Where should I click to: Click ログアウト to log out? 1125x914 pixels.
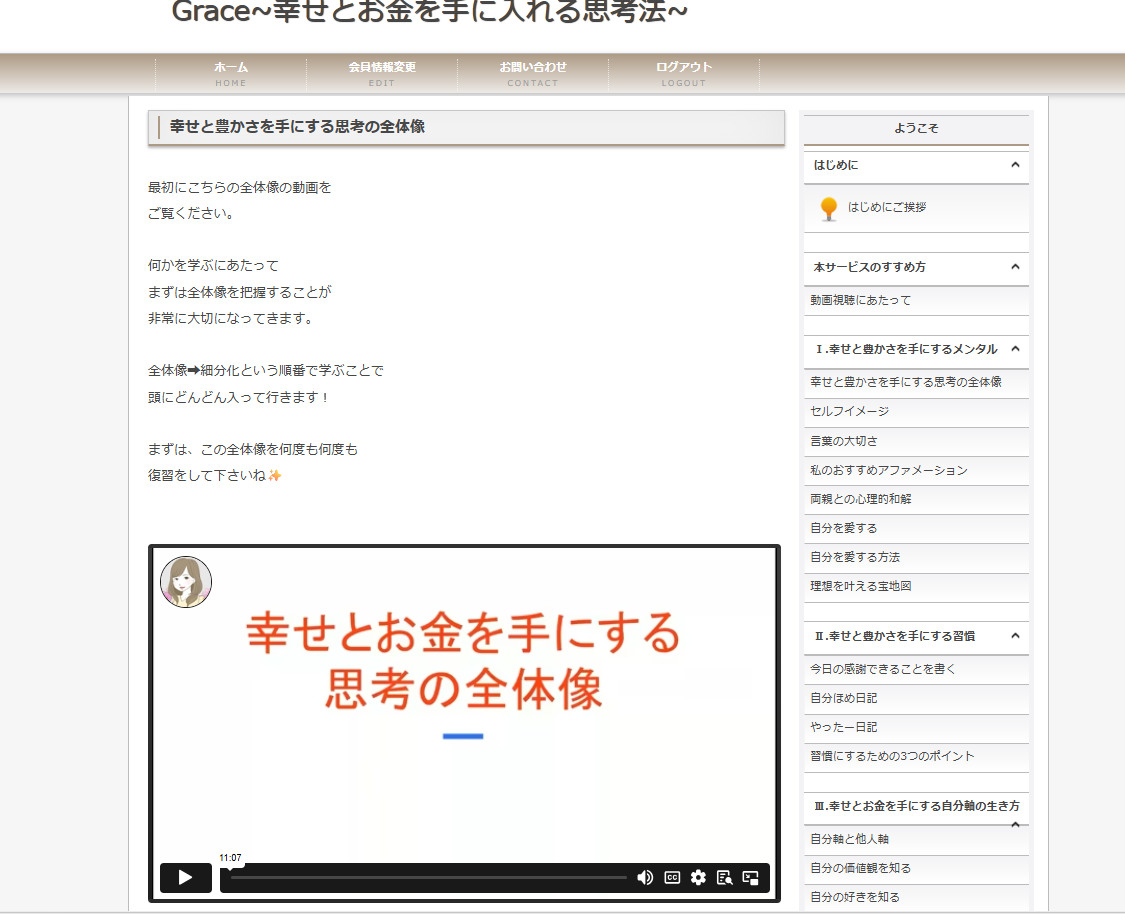click(684, 73)
